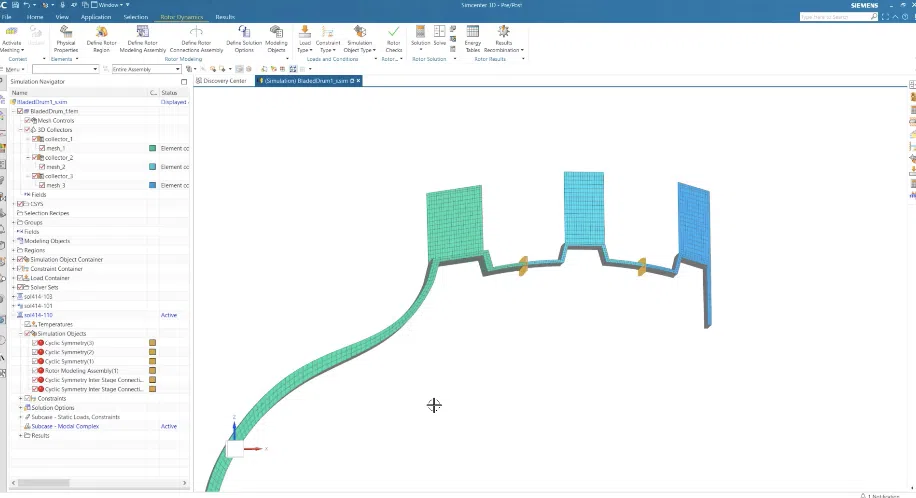Expand the Modeling Objects node
This screenshot has width=916, height=498.
point(13,241)
